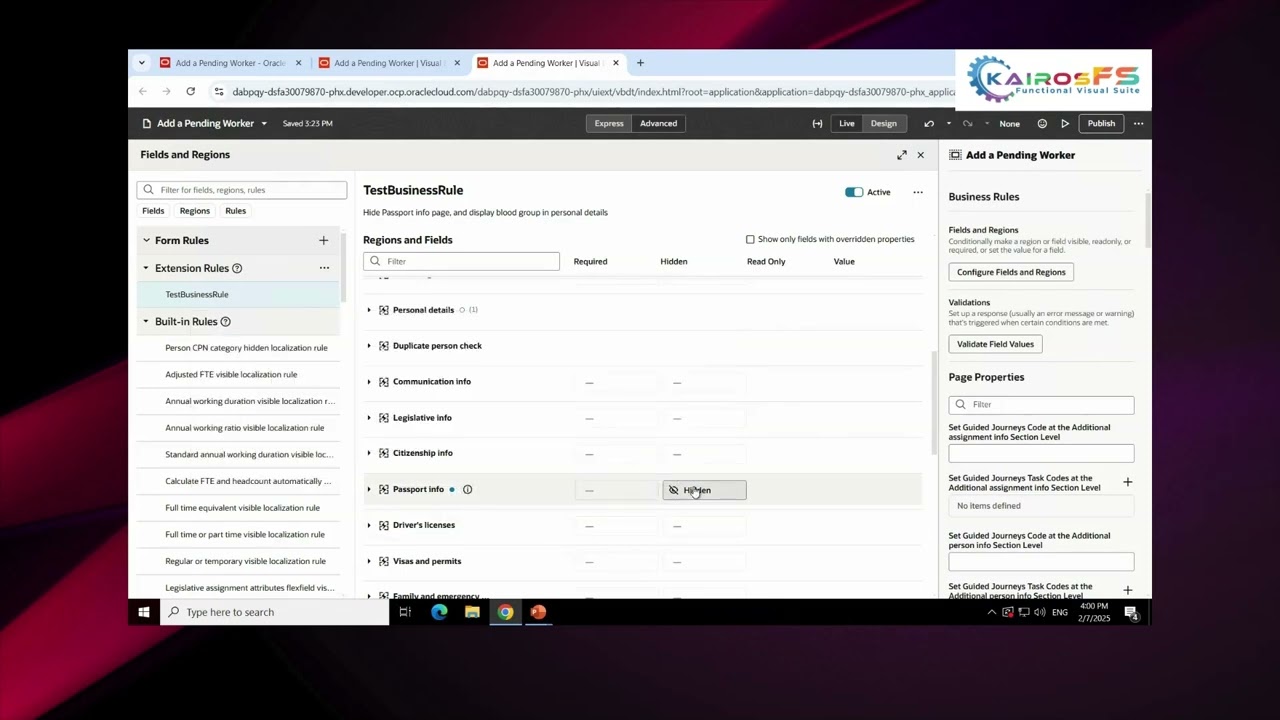
Task: Open PowerPoint from taskbar
Action: [538, 612]
